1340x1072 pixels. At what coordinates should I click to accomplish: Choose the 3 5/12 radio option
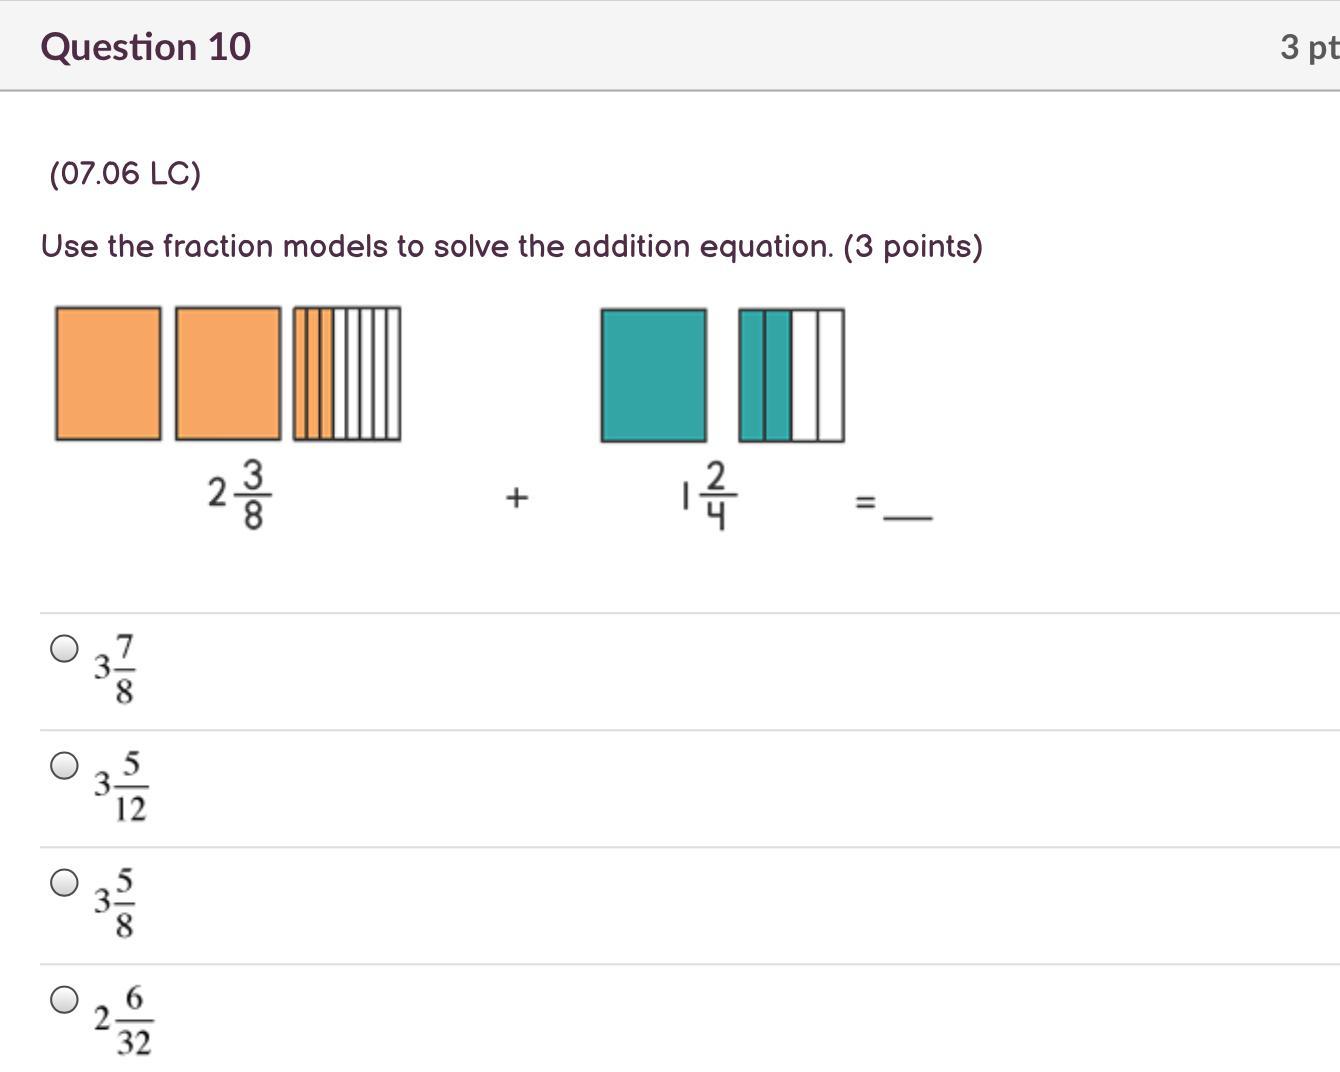(64, 766)
